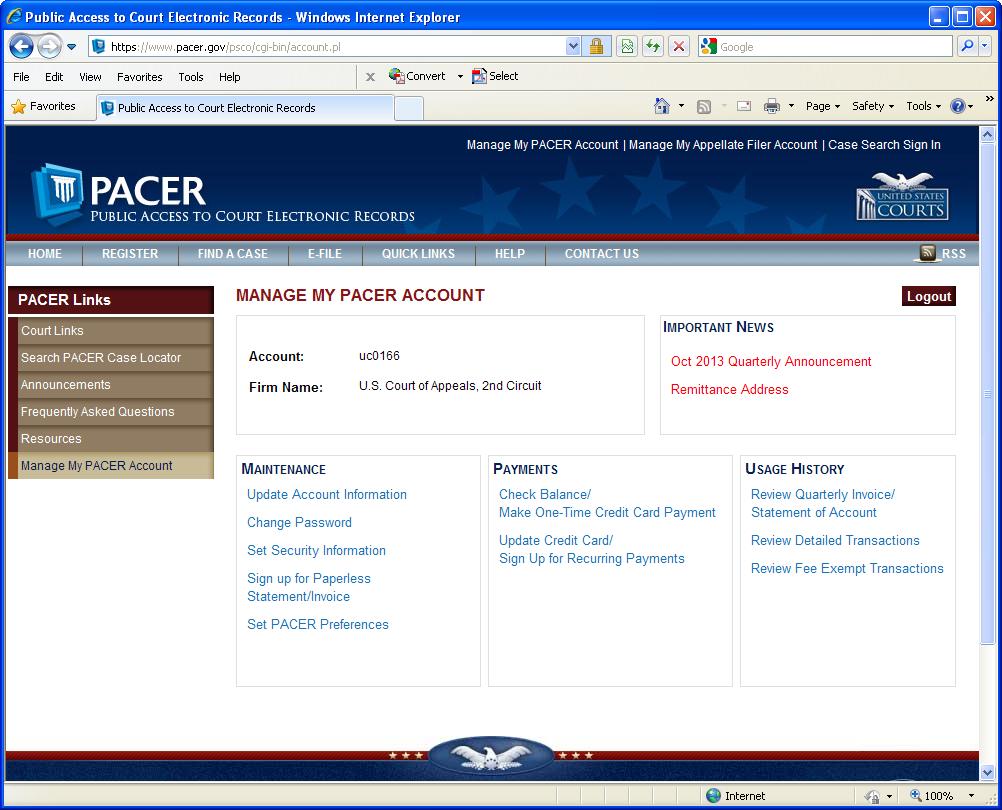Print the page with the printer icon

pos(772,106)
